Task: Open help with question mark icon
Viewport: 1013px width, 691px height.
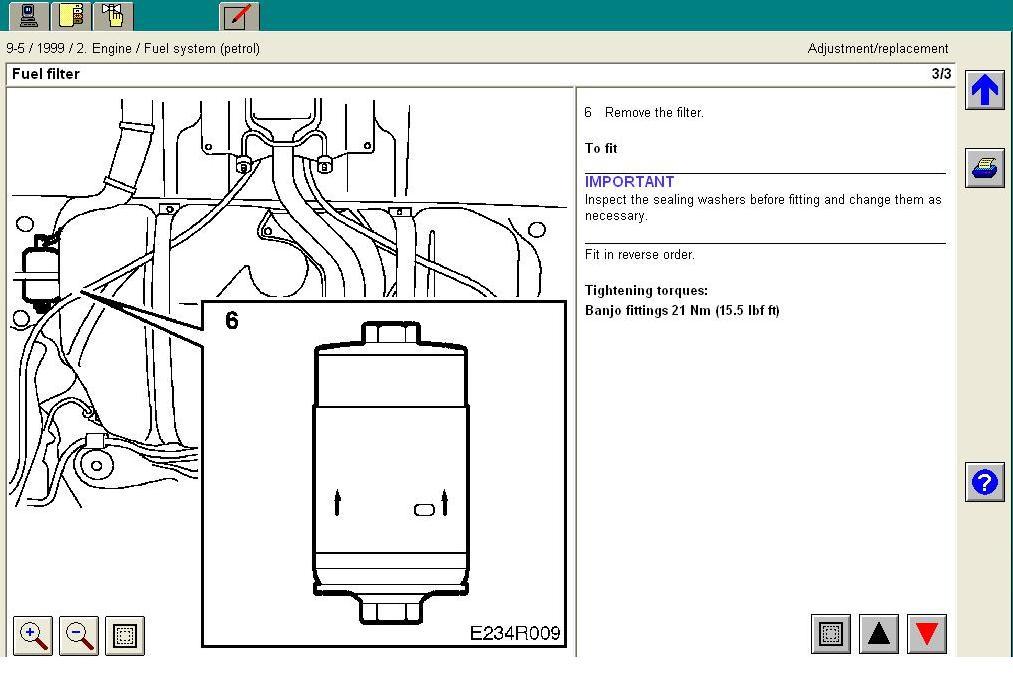Action: 985,482
